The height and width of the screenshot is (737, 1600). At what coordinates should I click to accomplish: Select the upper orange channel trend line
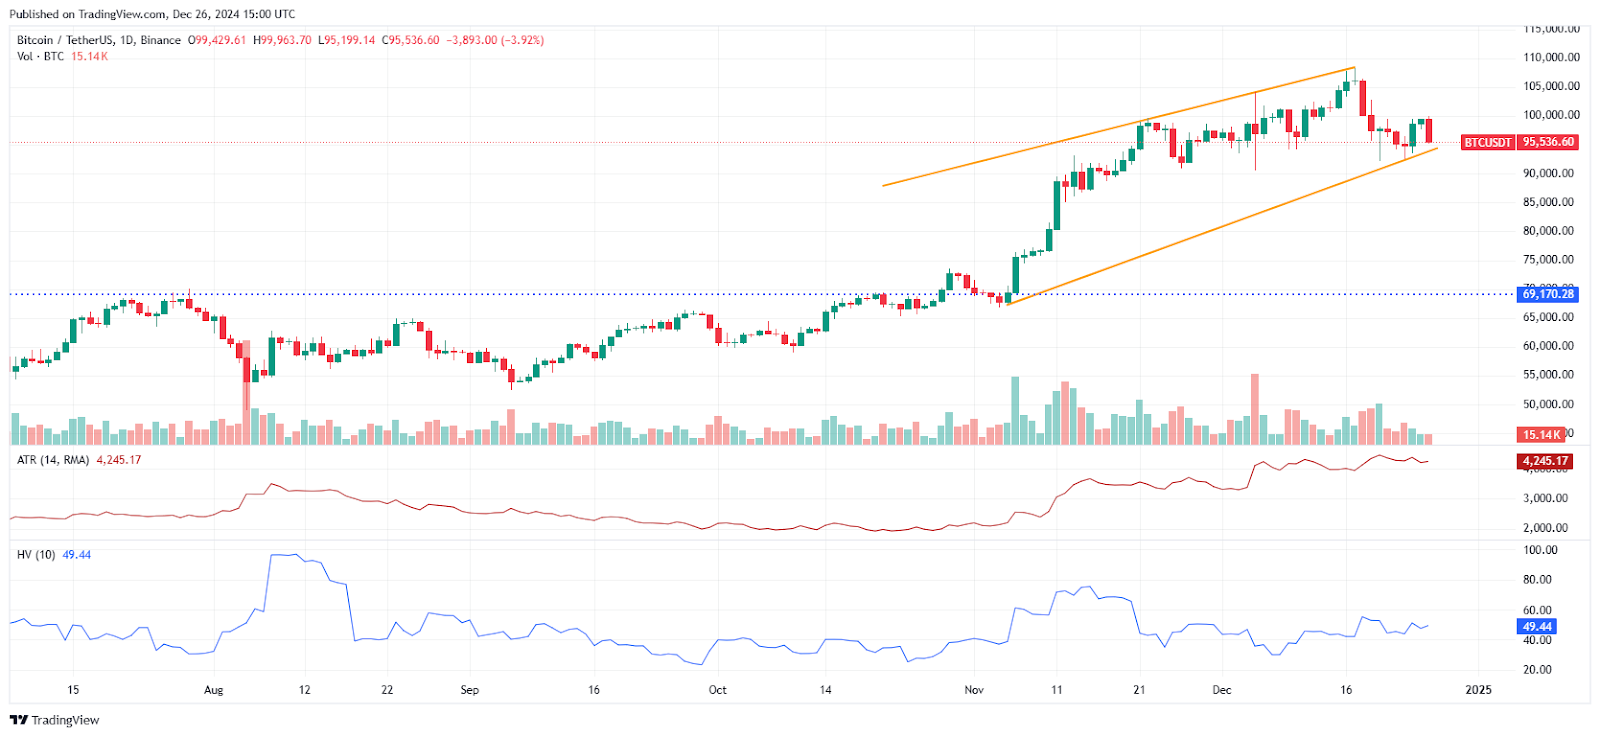(x=1118, y=127)
